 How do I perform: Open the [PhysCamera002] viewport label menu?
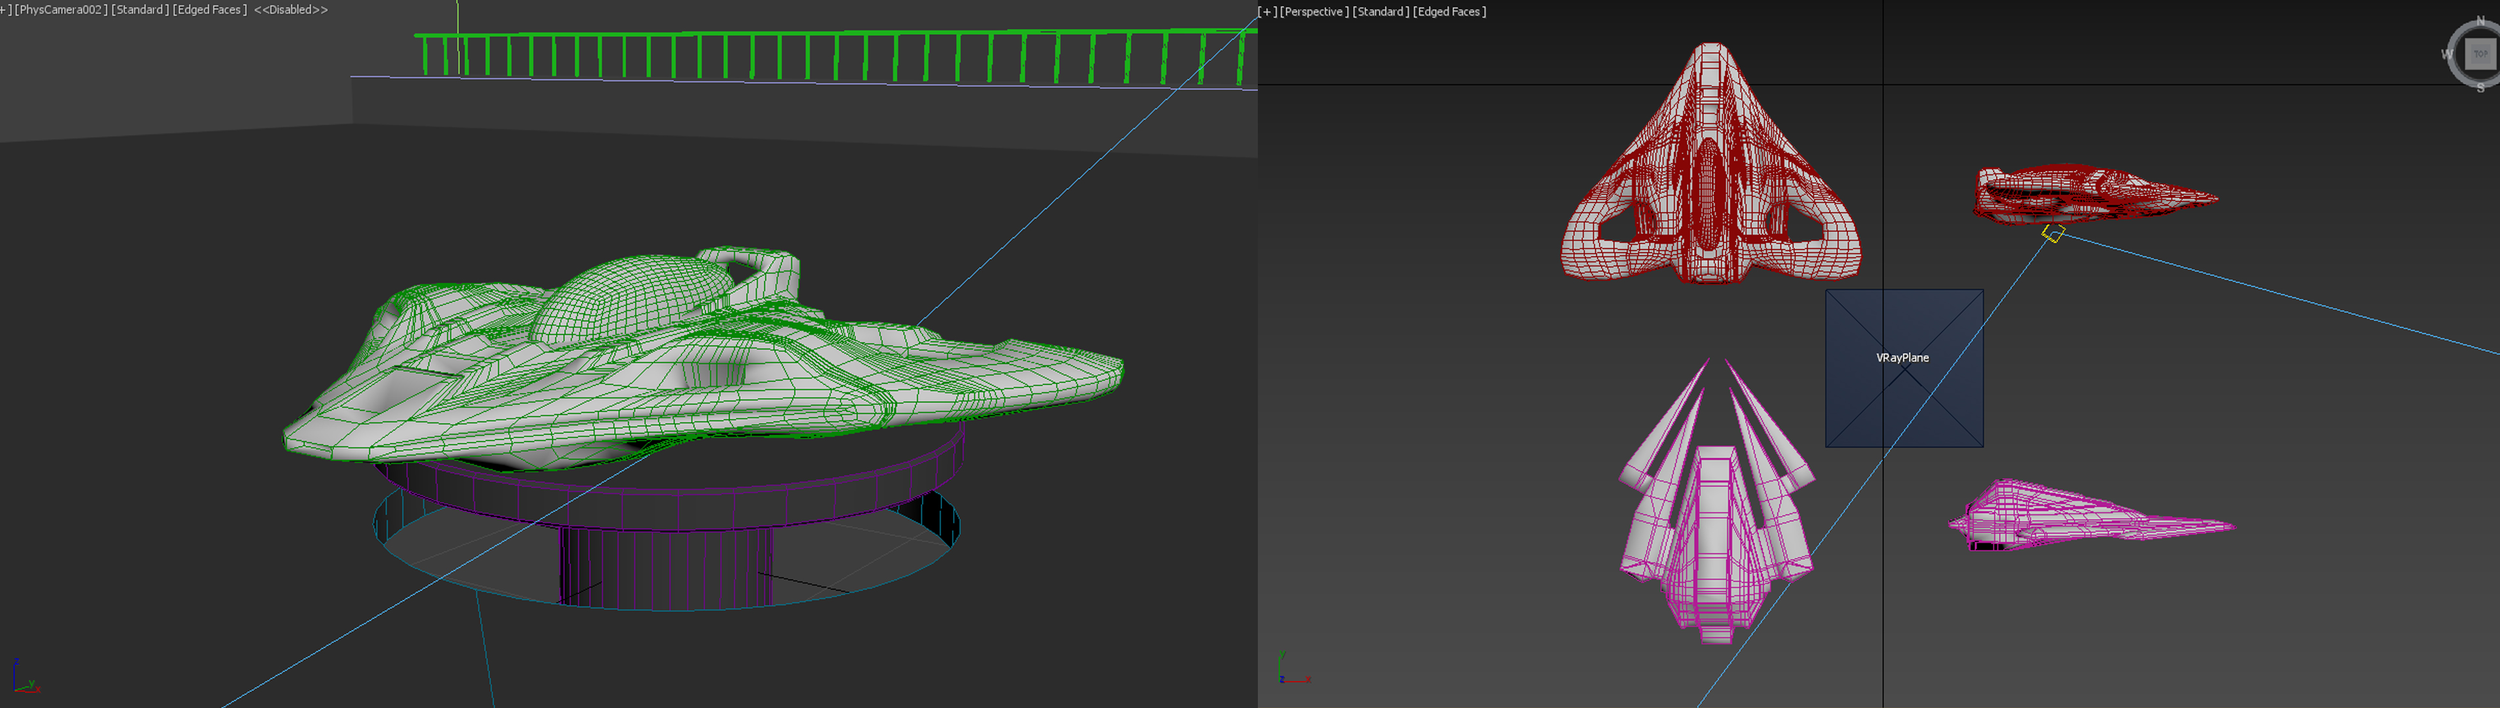click(61, 10)
